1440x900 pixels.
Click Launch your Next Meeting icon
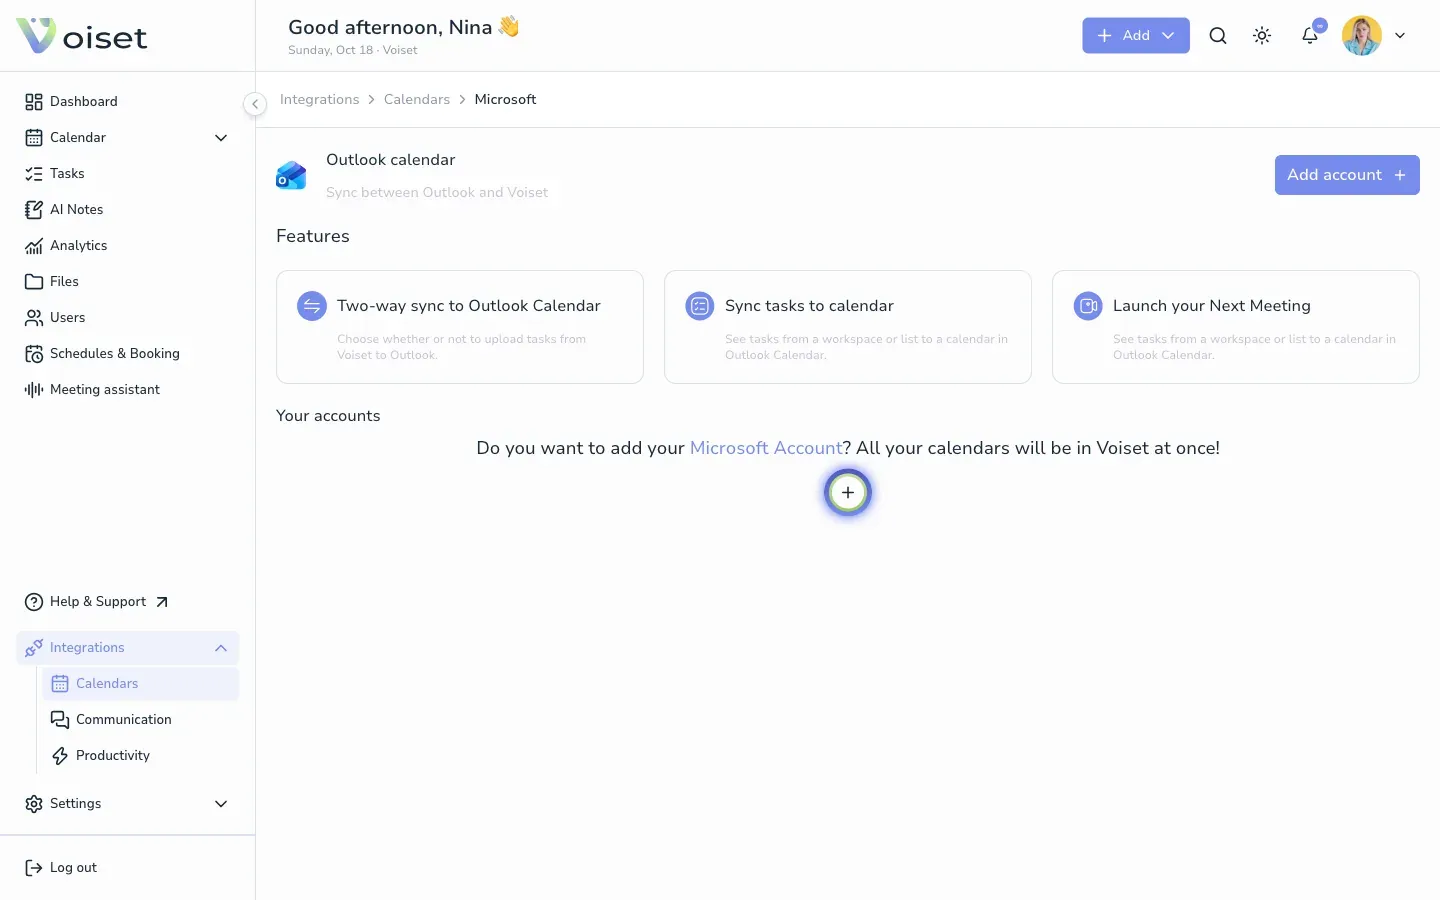1088,306
